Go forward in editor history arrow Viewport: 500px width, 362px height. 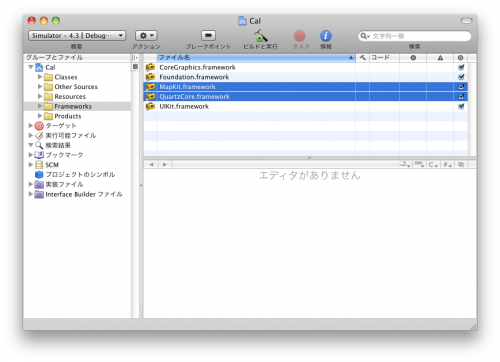point(165,164)
